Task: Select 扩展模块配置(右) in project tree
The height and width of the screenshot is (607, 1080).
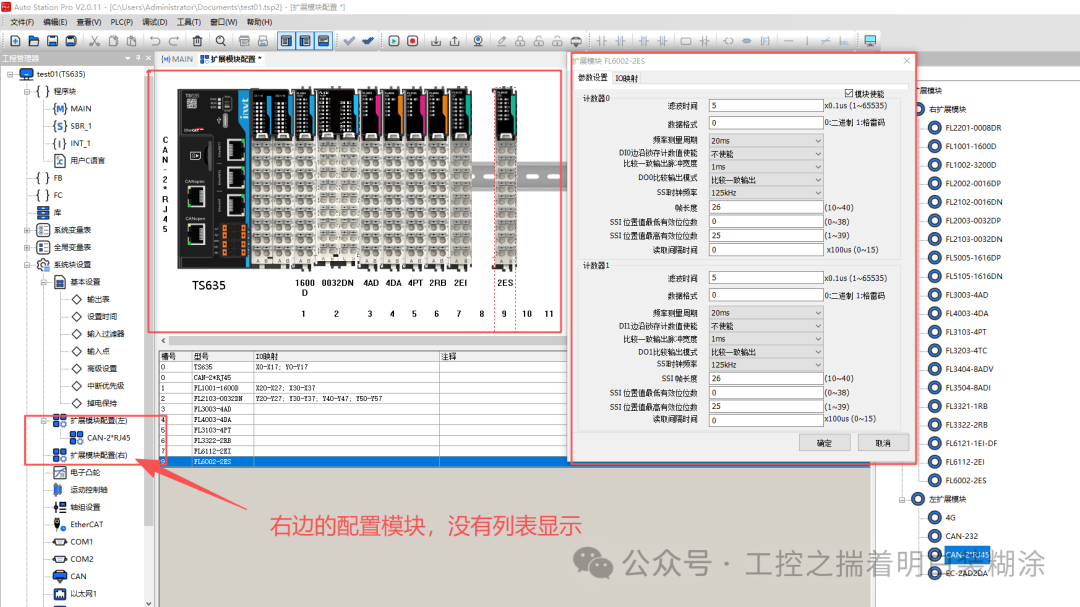Action: click(x=98, y=455)
